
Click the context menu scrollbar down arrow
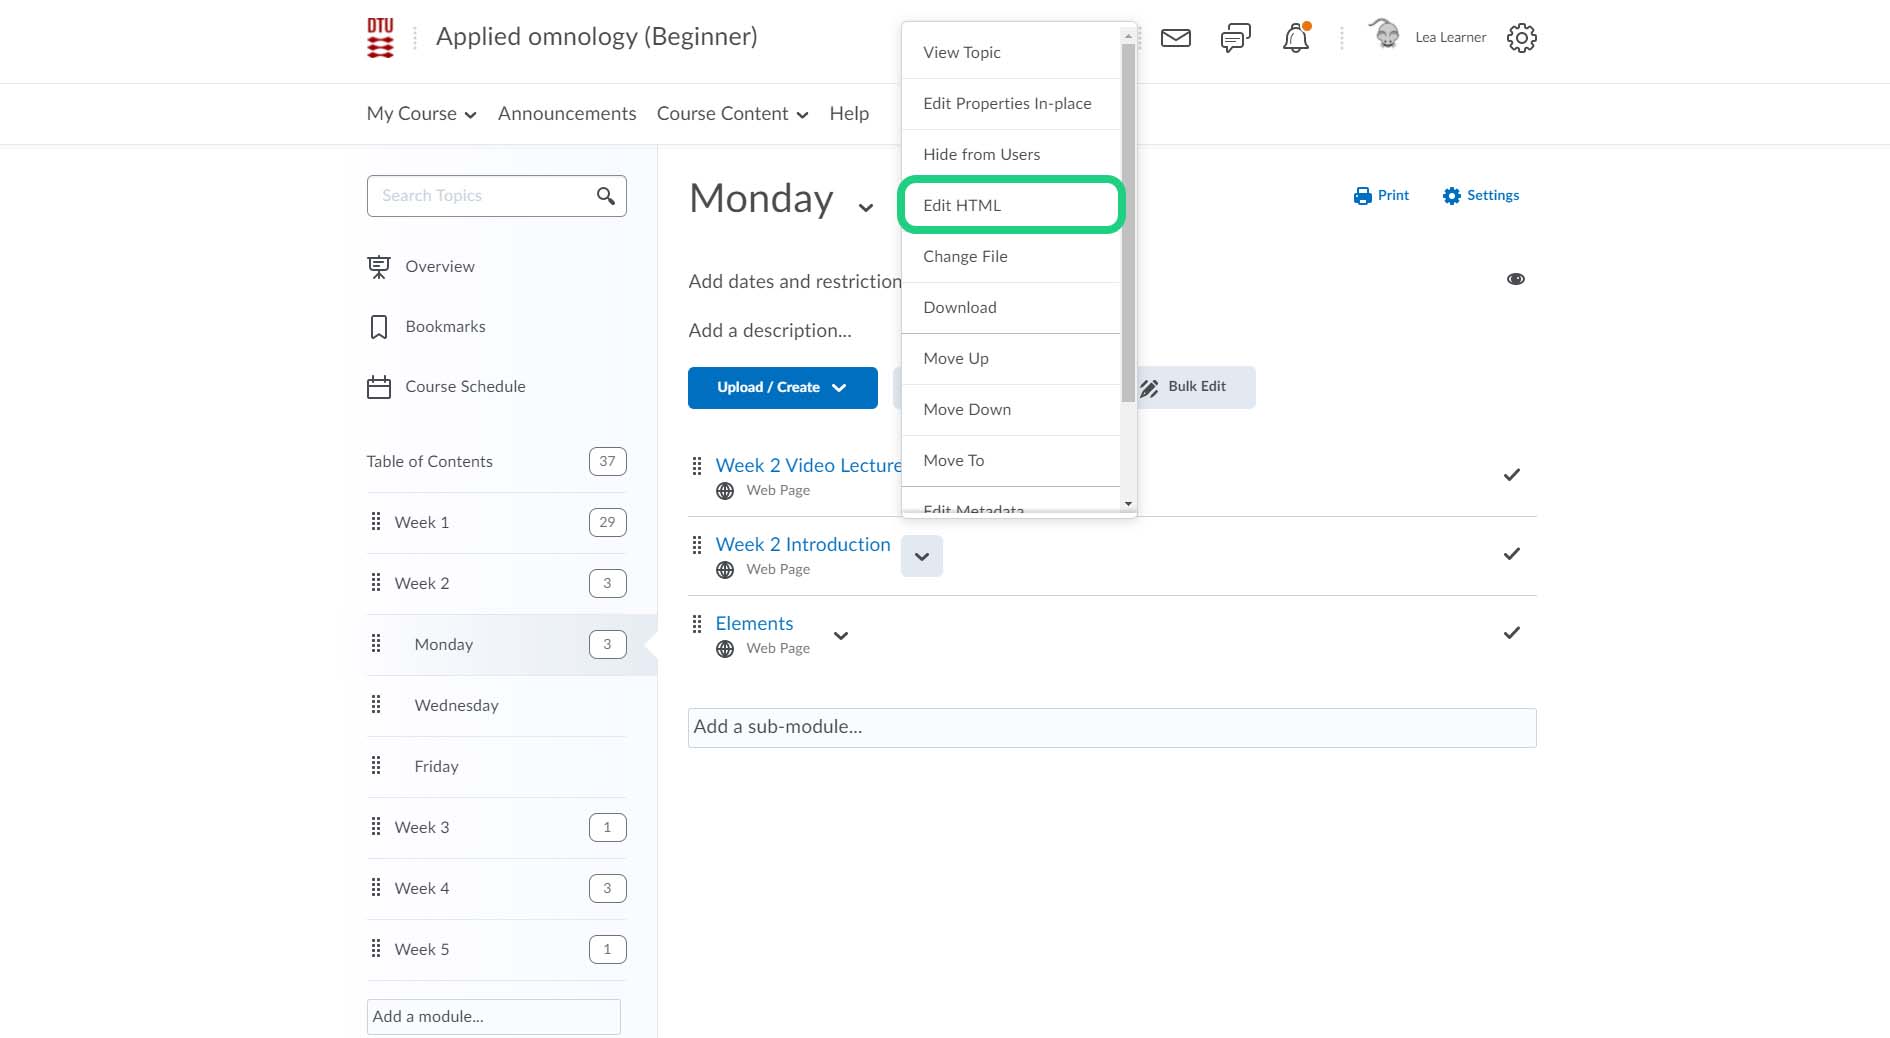1128,504
